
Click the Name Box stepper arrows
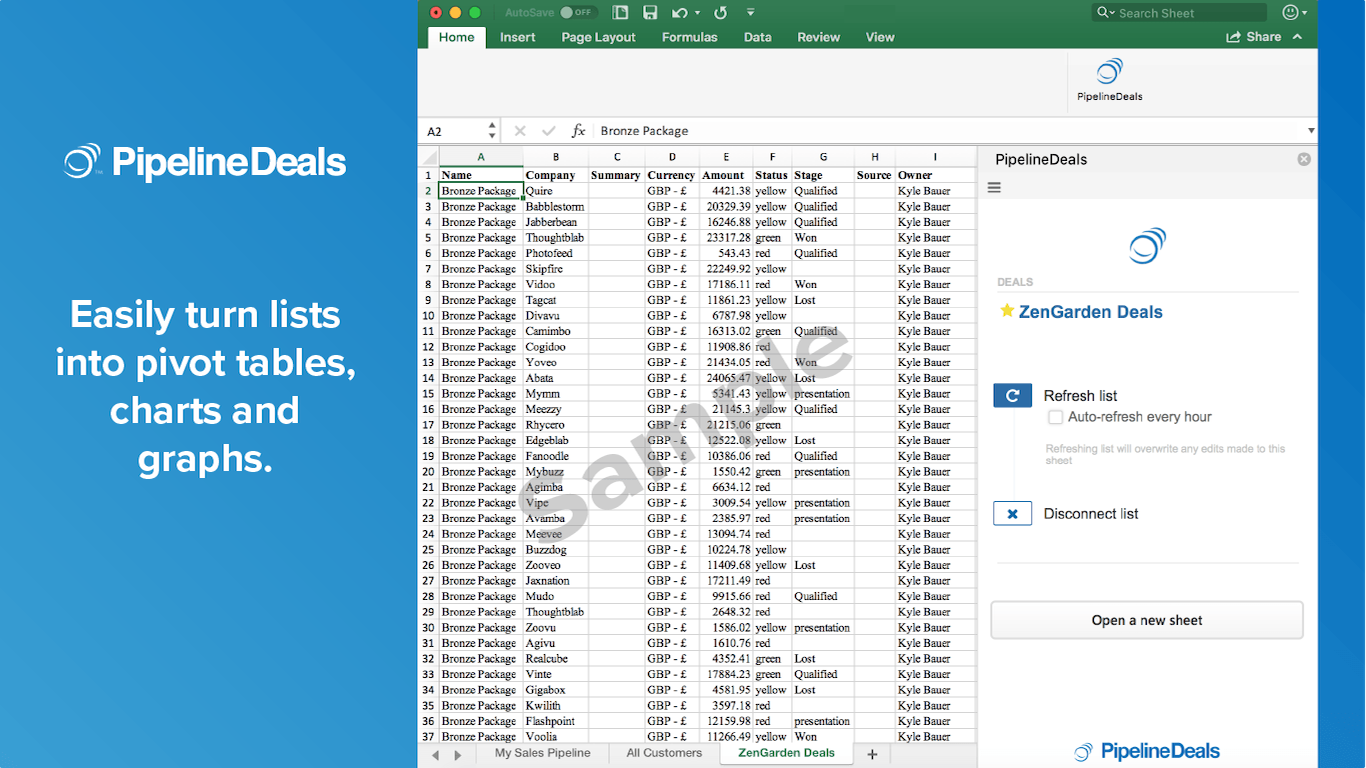click(x=492, y=131)
